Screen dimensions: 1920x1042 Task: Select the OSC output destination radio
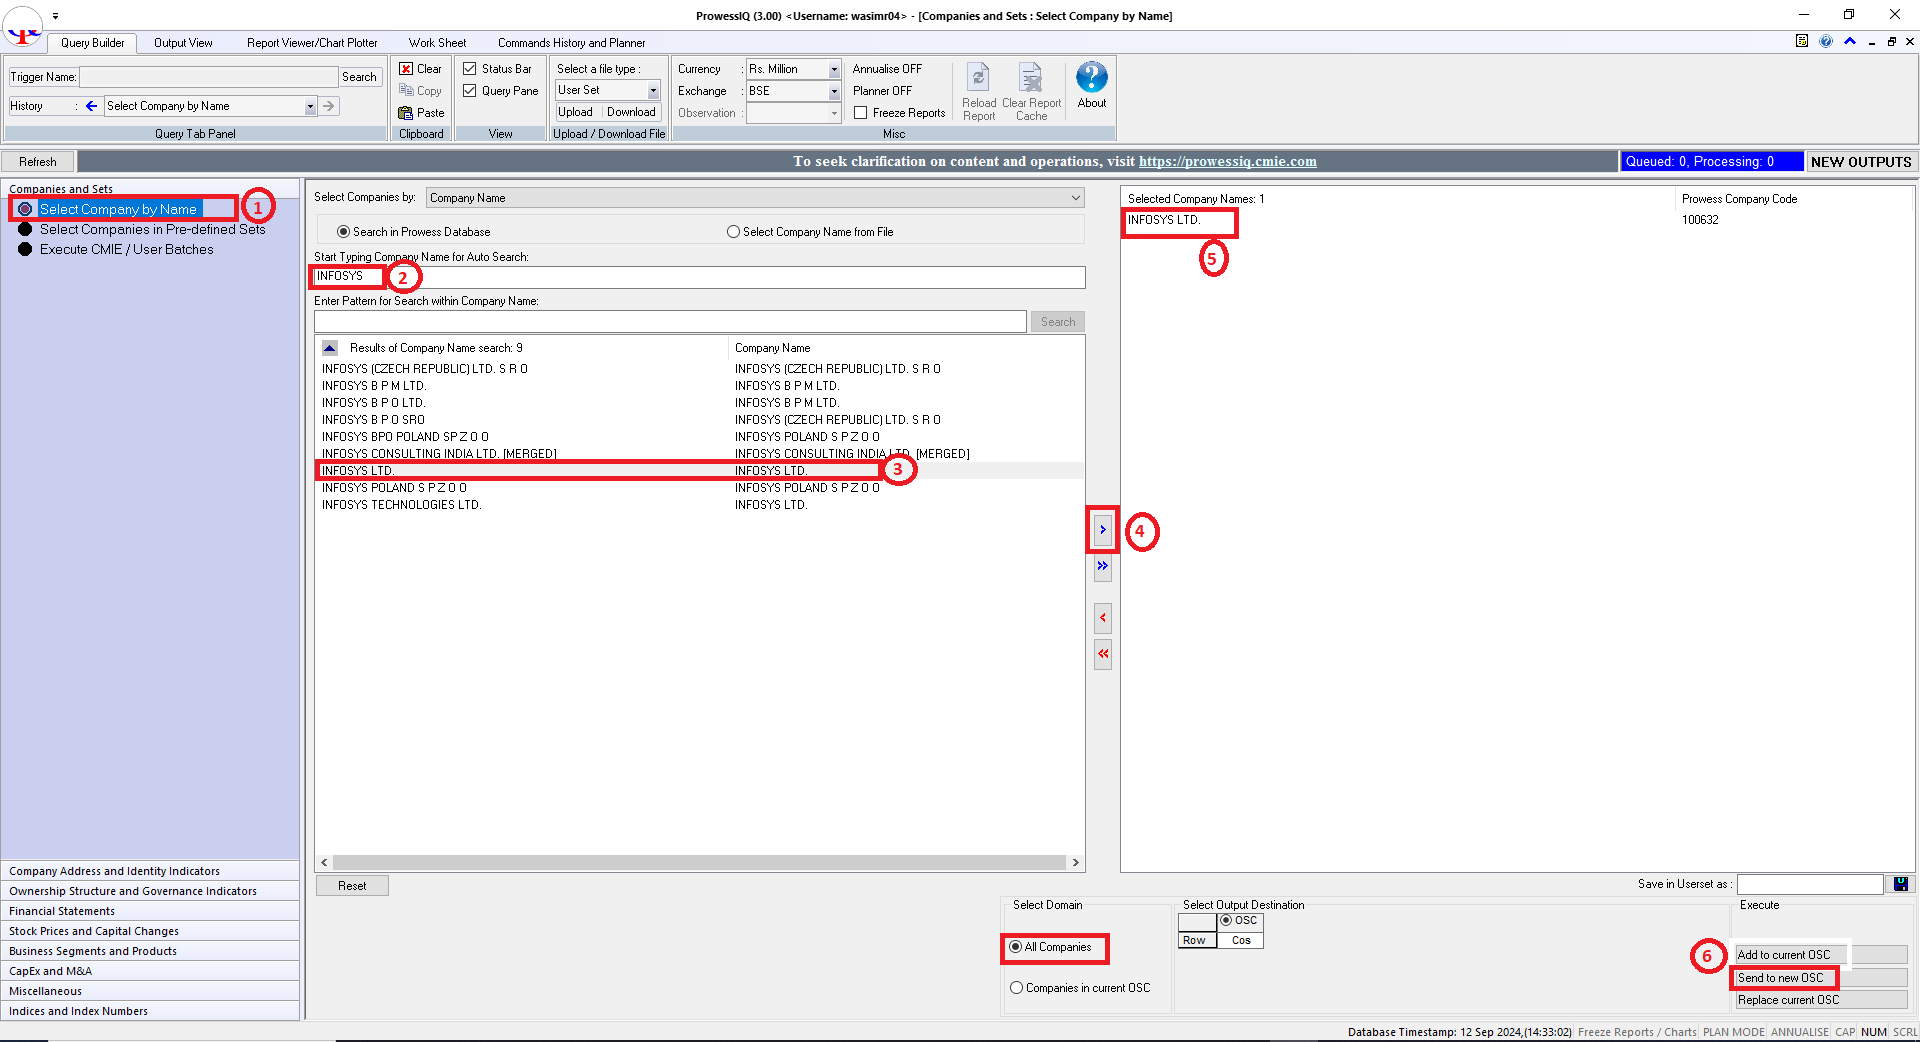pos(1226,920)
